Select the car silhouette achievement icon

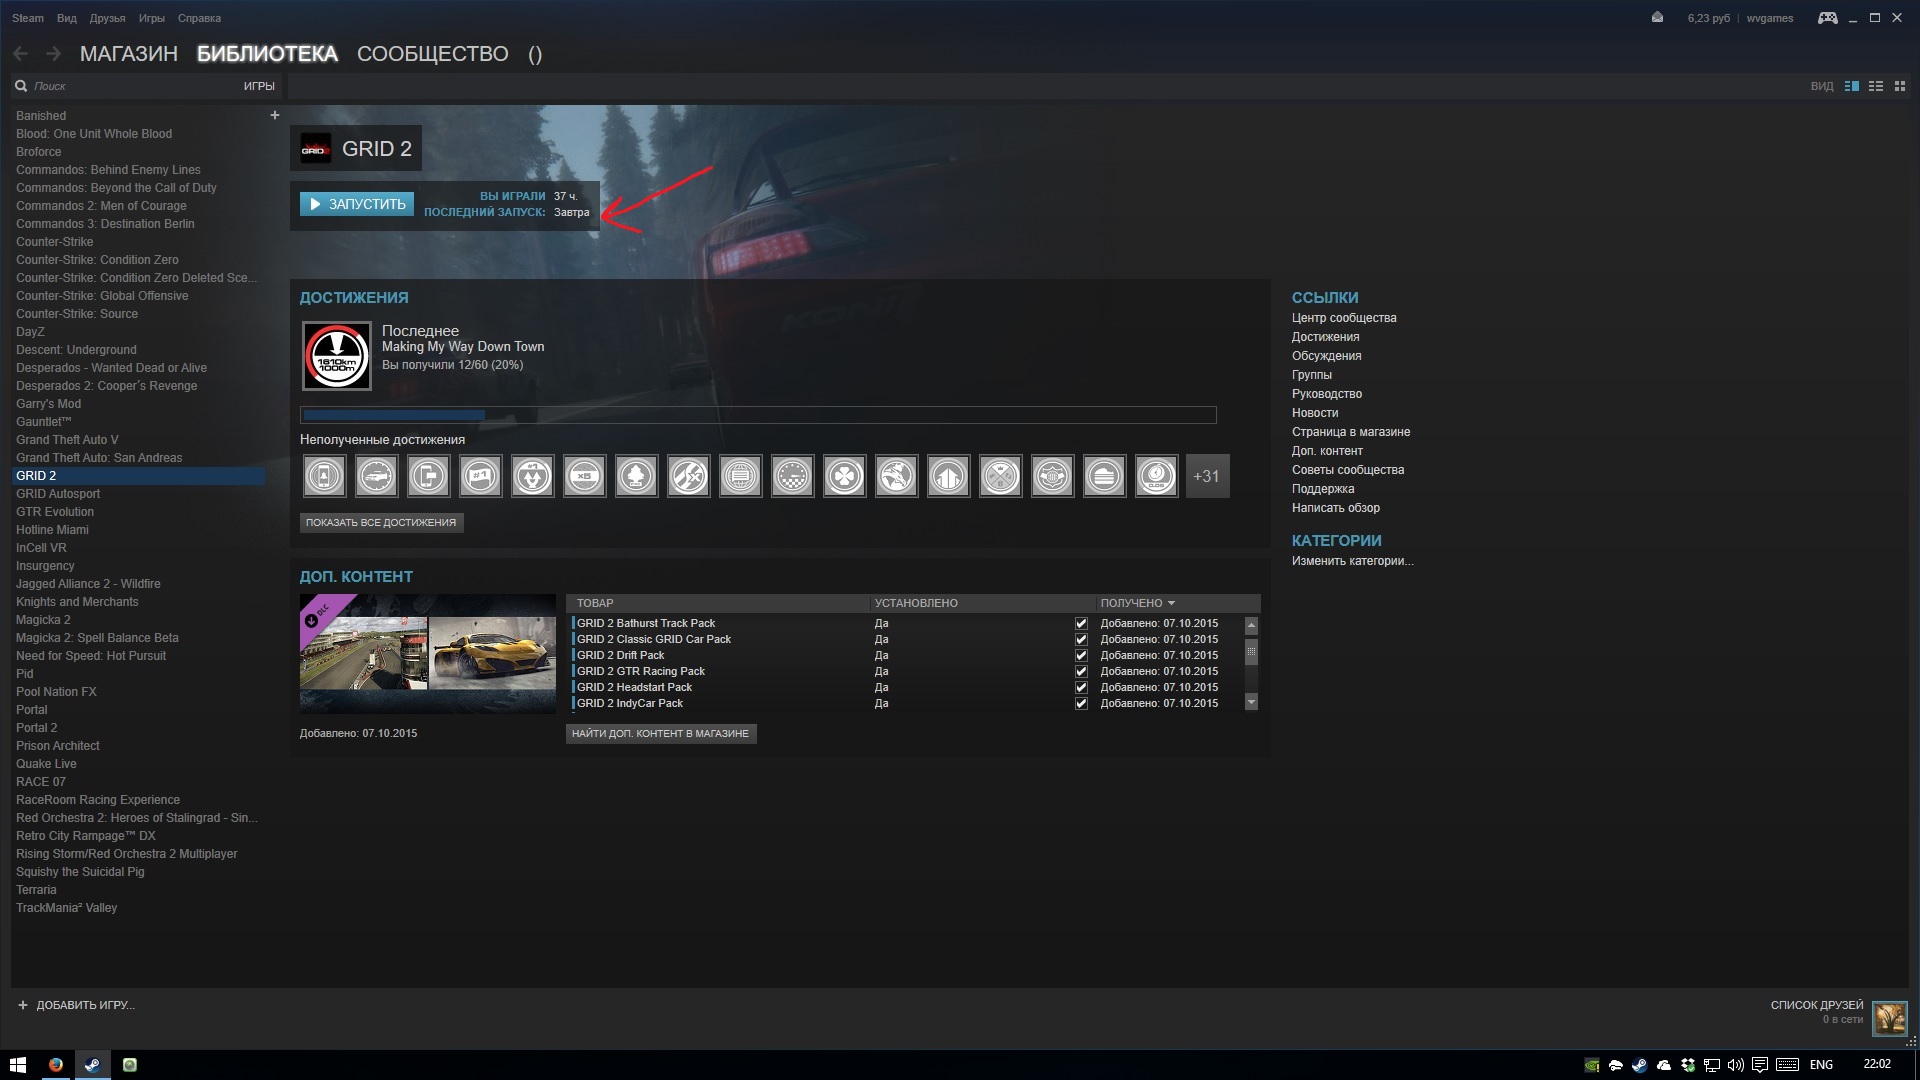(376, 476)
